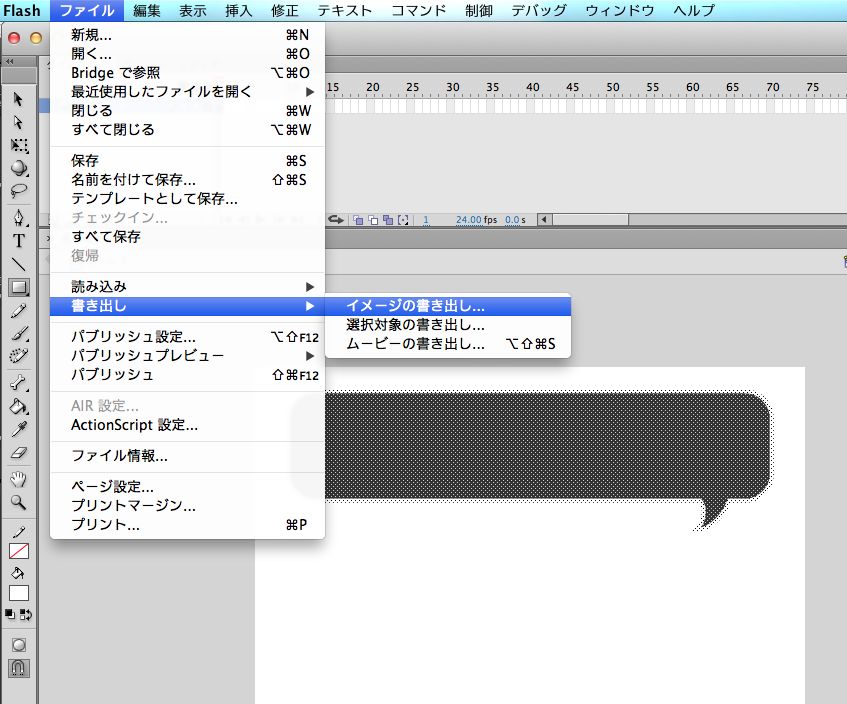
Task: Select the Hand tool
Action: pyautogui.click(x=19, y=479)
